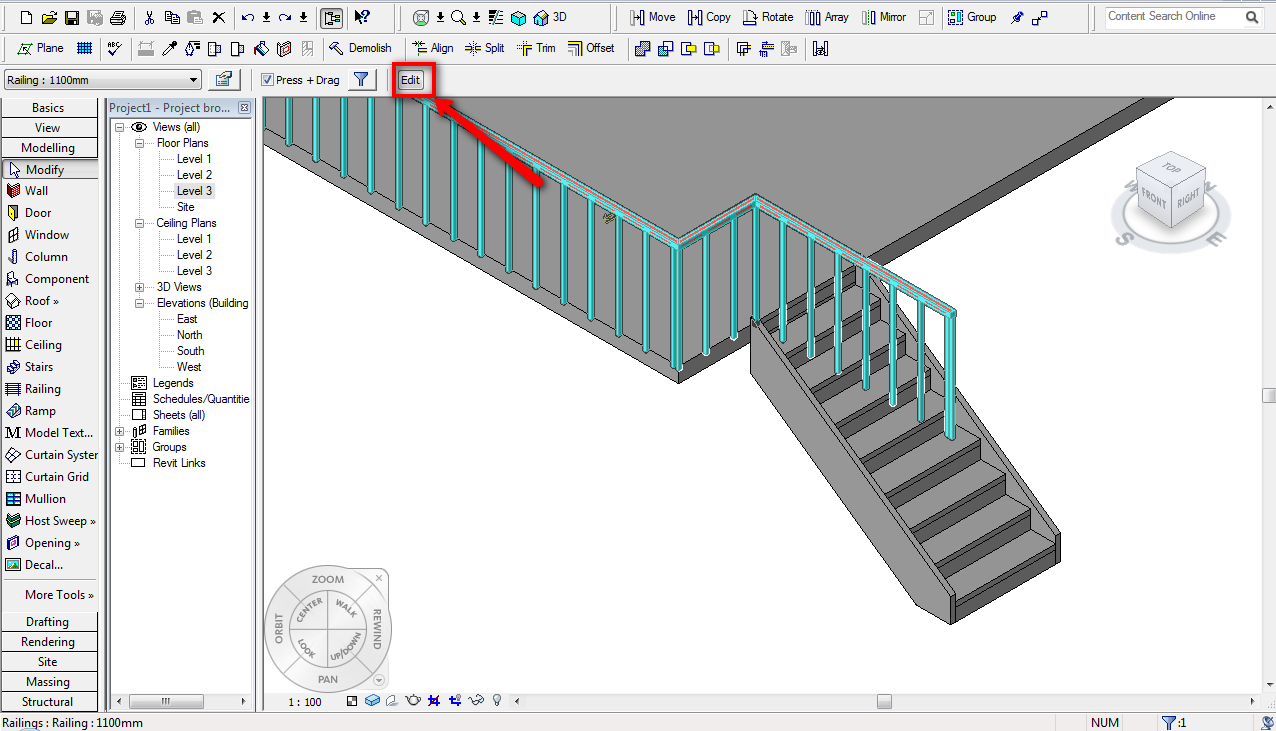The height and width of the screenshot is (731, 1276).
Task: Toggle the Press + Drag checkbox
Action: (x=267, y=80)
